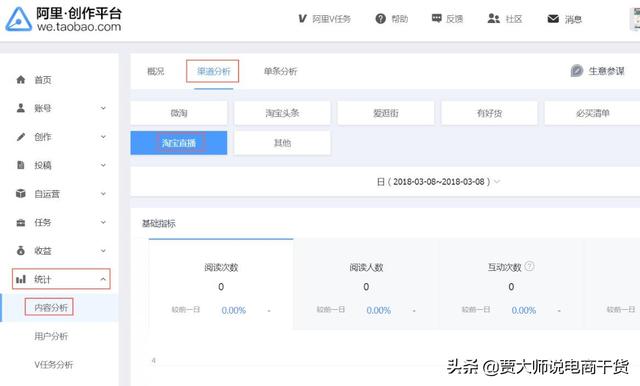Select the 淘宝直播 channel button
Viewport: 640px width, 386px height.
click(x=179, y=143)
